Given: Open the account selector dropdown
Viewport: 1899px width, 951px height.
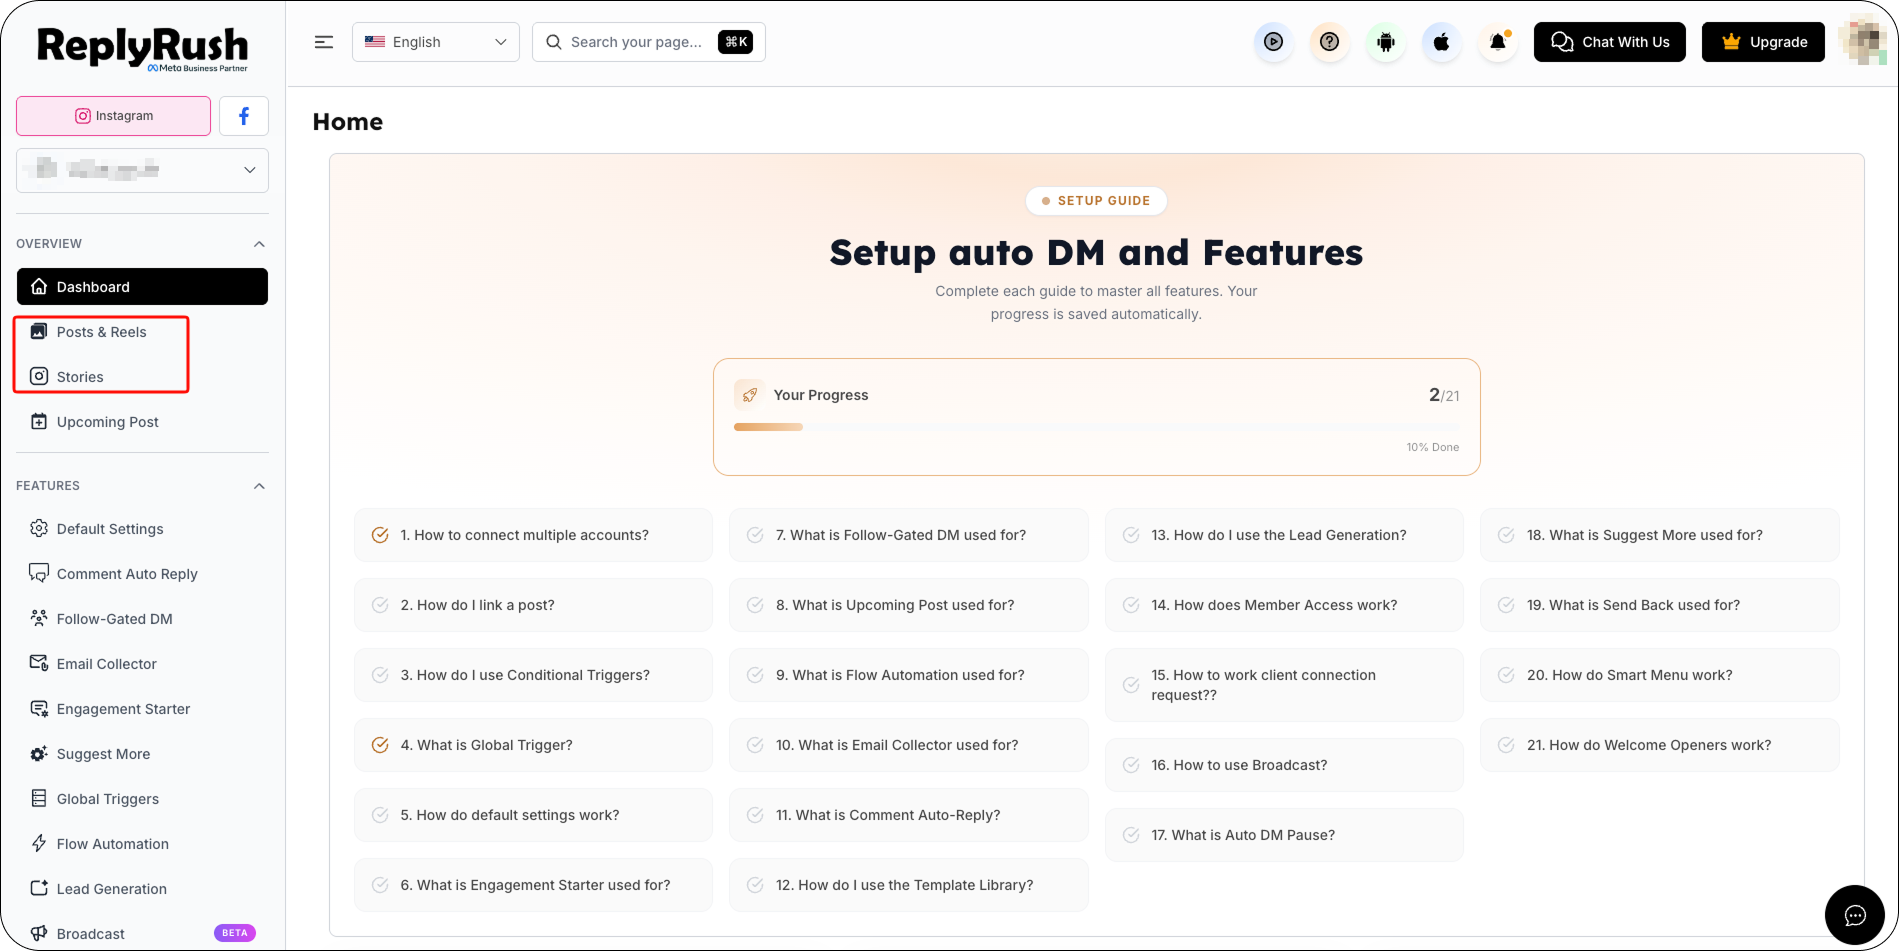Looking at the screenshot, I should coord(142,170).
